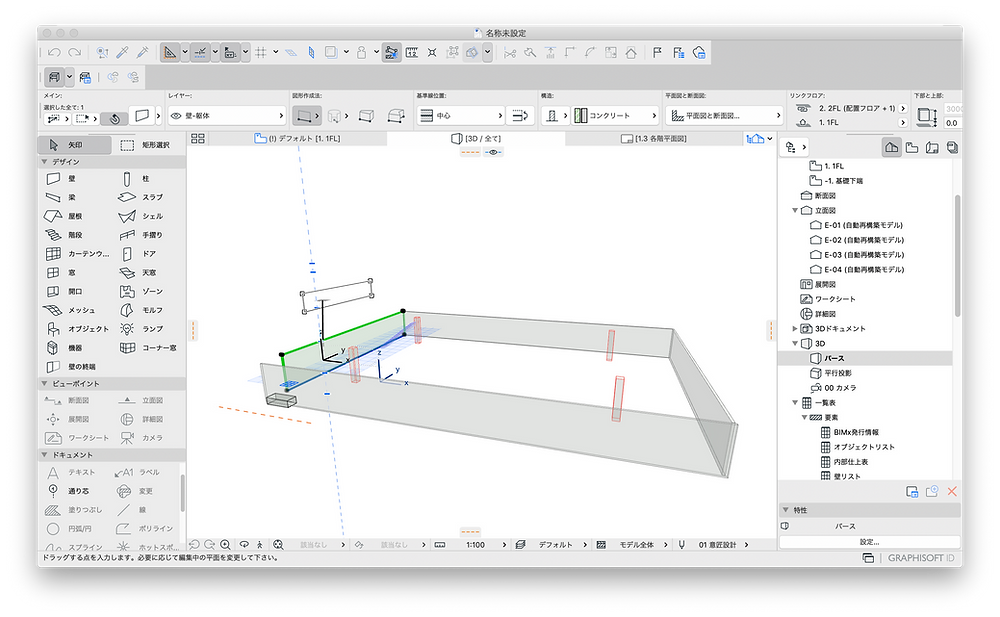
Task: Select straight wall geometry method
Action: pyautogui.click(x=305, y=116)
